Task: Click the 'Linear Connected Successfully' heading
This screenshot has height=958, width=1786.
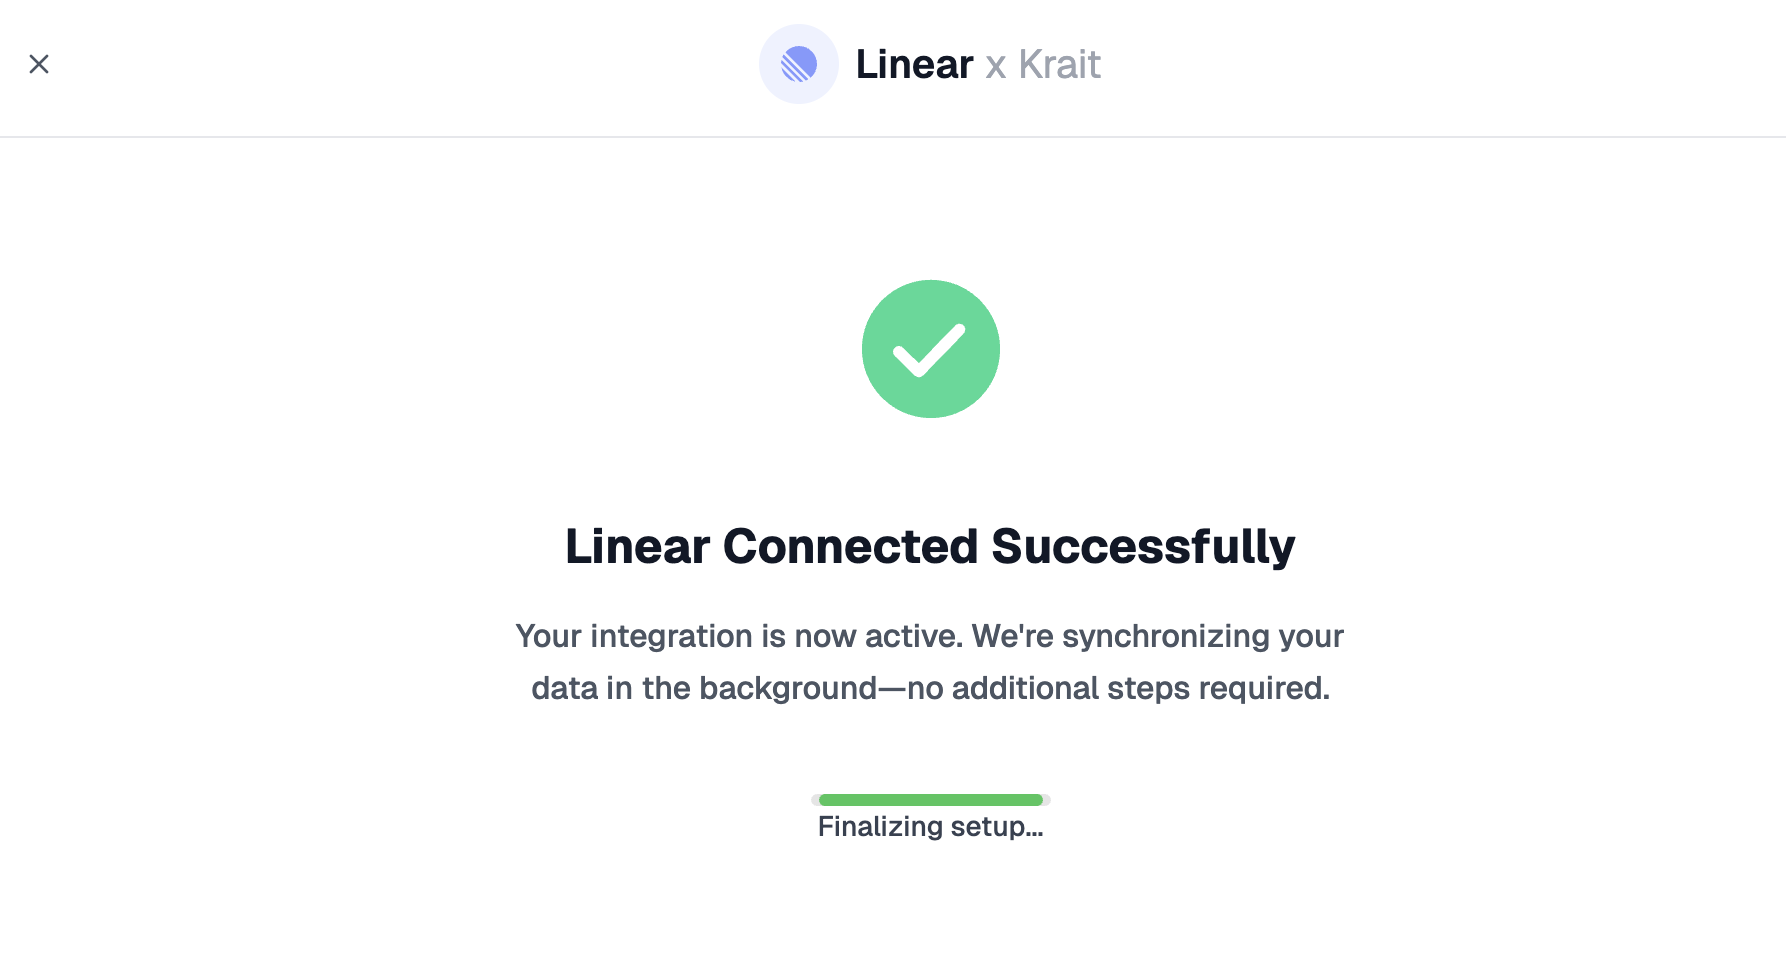Action: pyautogui.click(x=930, y=546)
